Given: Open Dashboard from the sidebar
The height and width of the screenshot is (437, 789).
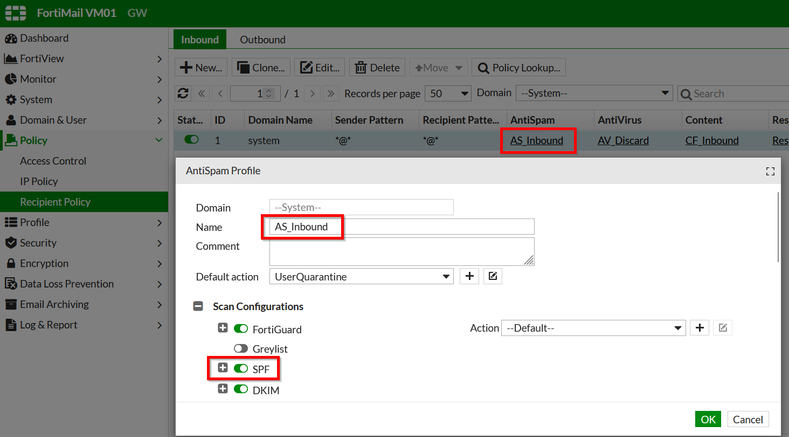Looking at the screenshot, I should tap(44, 38).
